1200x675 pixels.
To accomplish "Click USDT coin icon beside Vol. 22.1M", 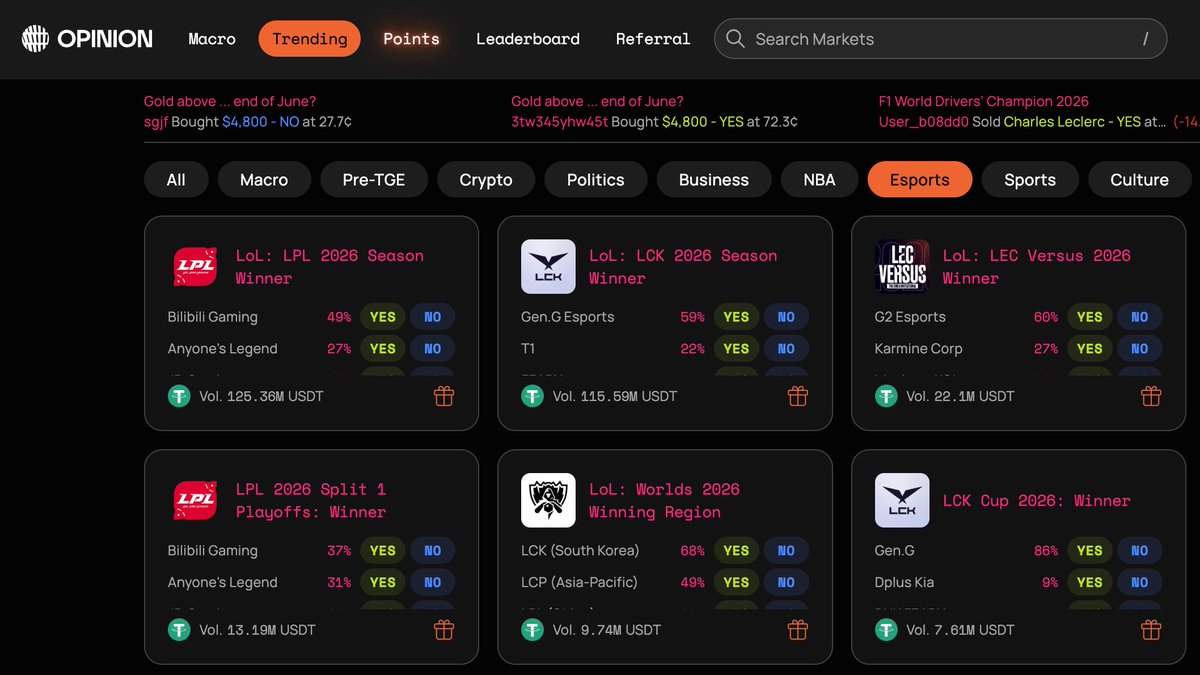I will [x=886, y=396].
